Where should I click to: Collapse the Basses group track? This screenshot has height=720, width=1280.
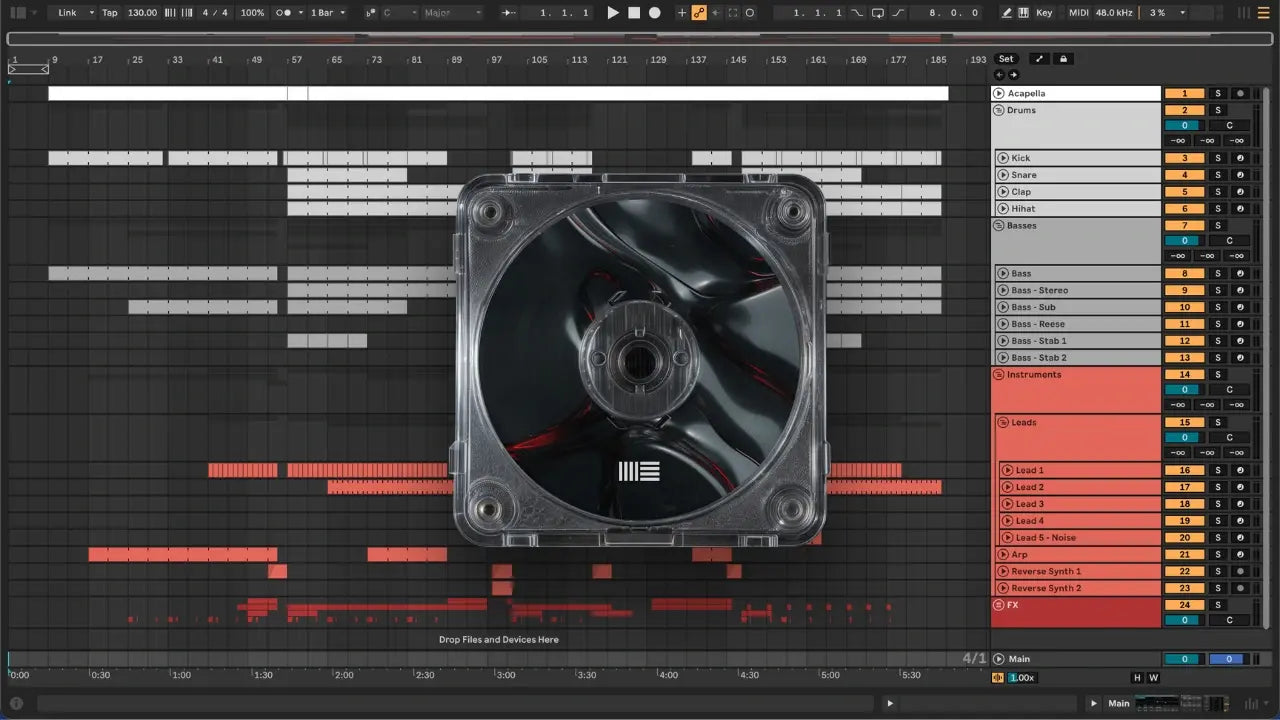998,226
